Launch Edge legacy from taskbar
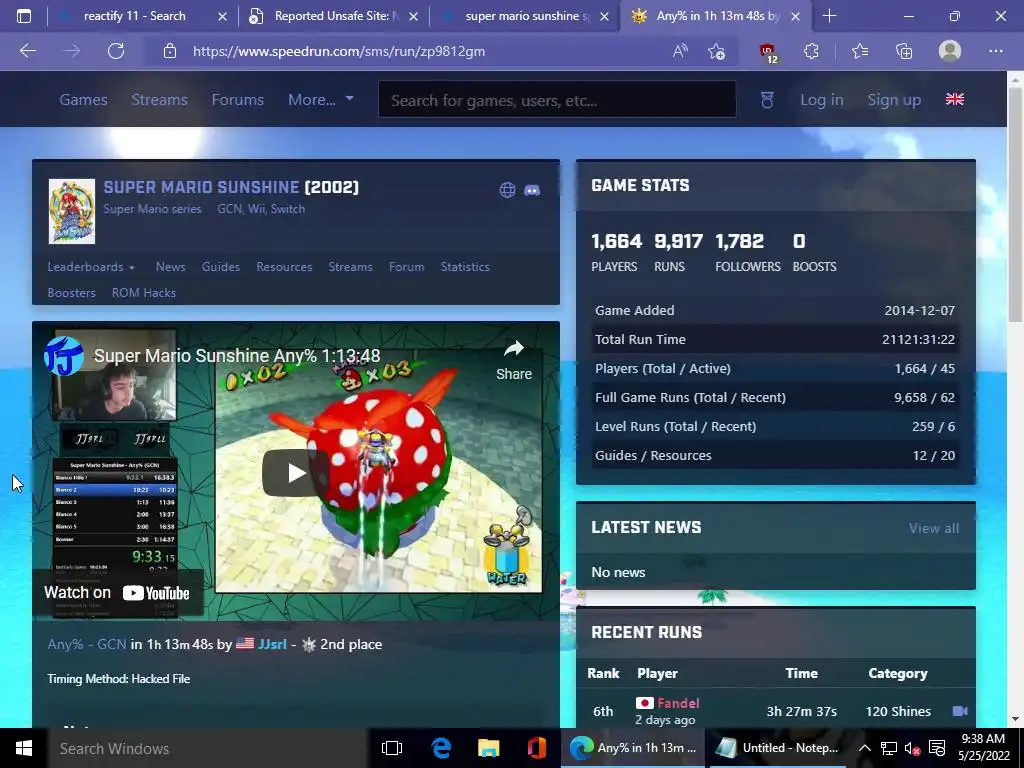 coord(441,748)
